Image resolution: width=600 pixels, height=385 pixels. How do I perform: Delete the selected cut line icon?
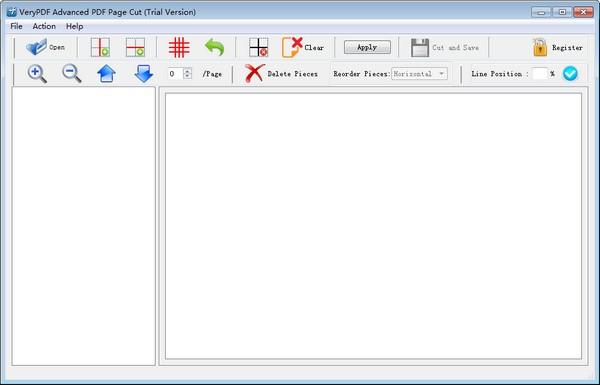pos(258,47)
